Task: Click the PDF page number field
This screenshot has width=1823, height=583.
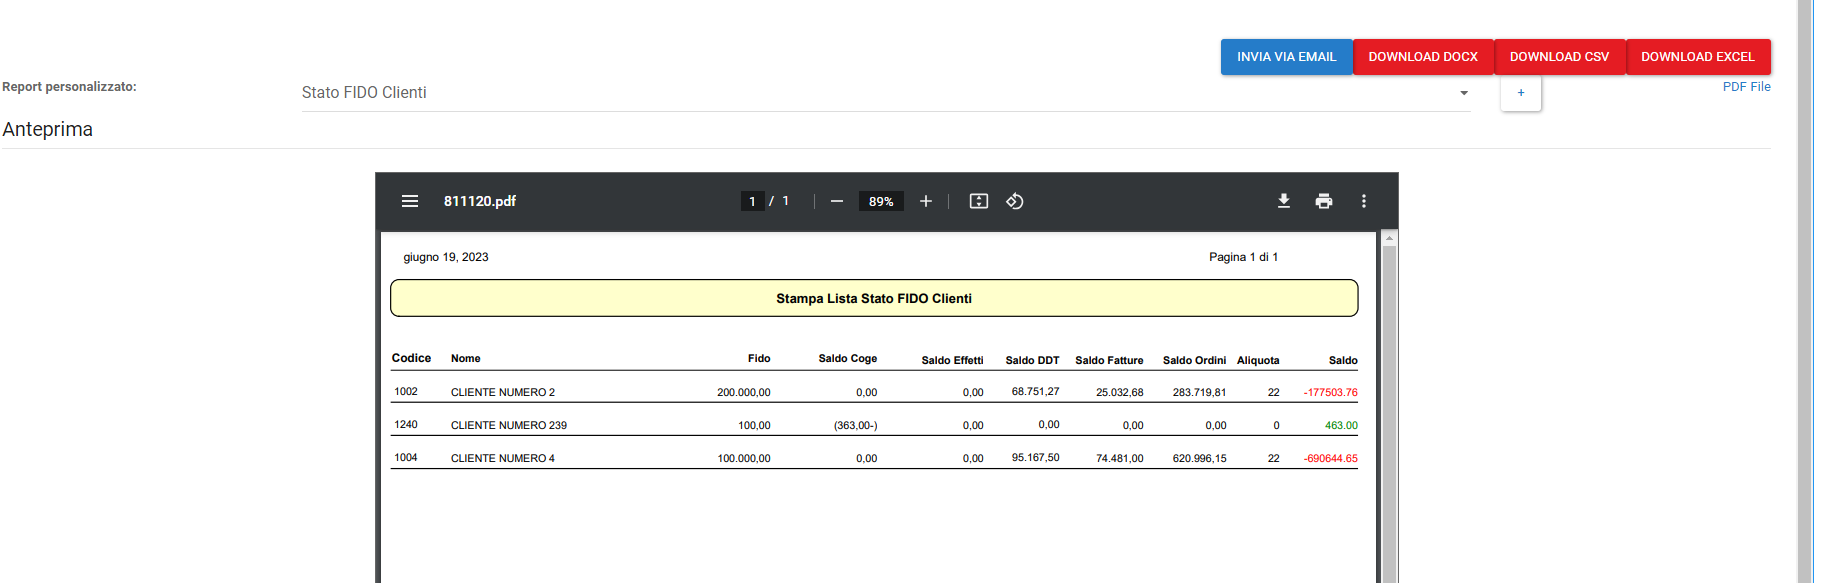Action: pyautogui.click(x=753, y=201)
